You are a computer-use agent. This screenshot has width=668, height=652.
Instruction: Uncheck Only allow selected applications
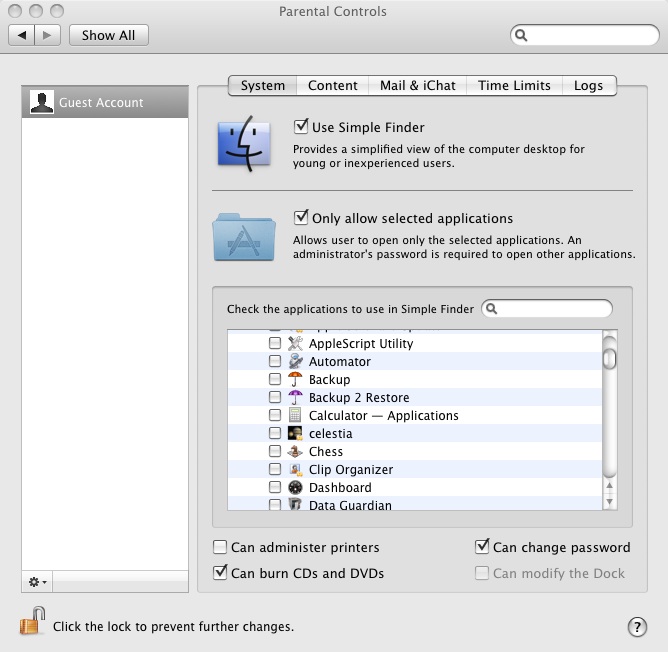pyautogui.click(x=301, y=217)
